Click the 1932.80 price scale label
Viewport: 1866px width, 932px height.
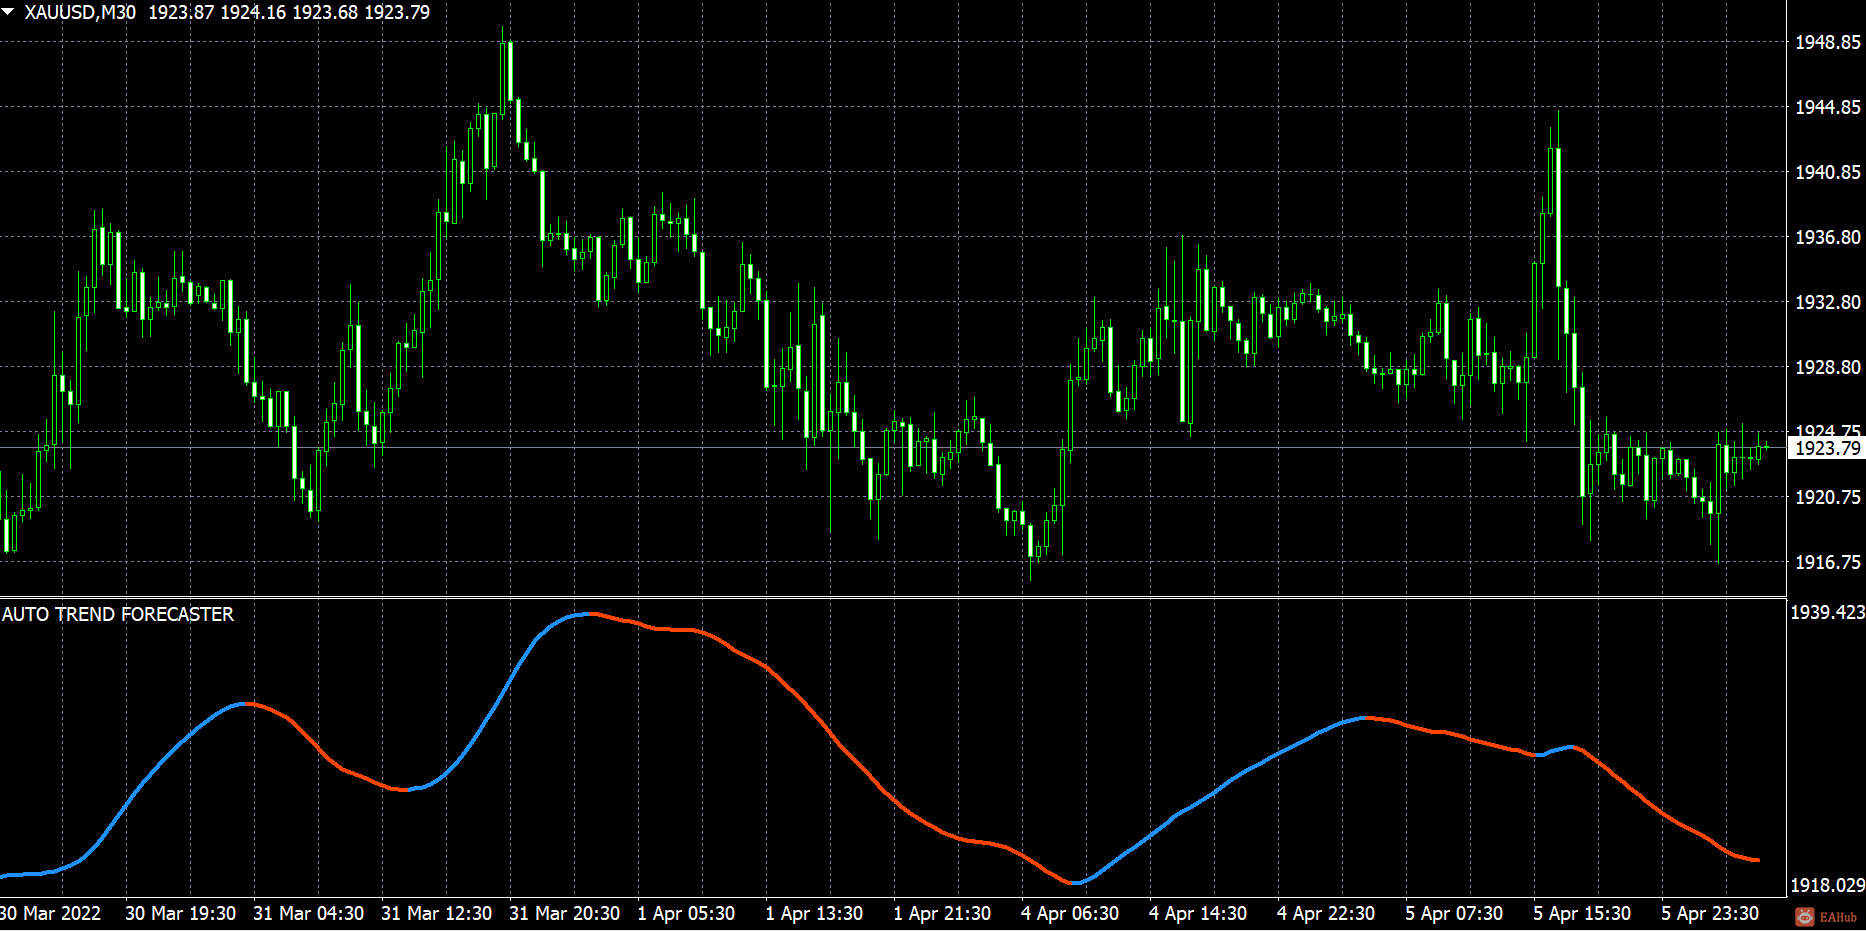coord(1828,302)
